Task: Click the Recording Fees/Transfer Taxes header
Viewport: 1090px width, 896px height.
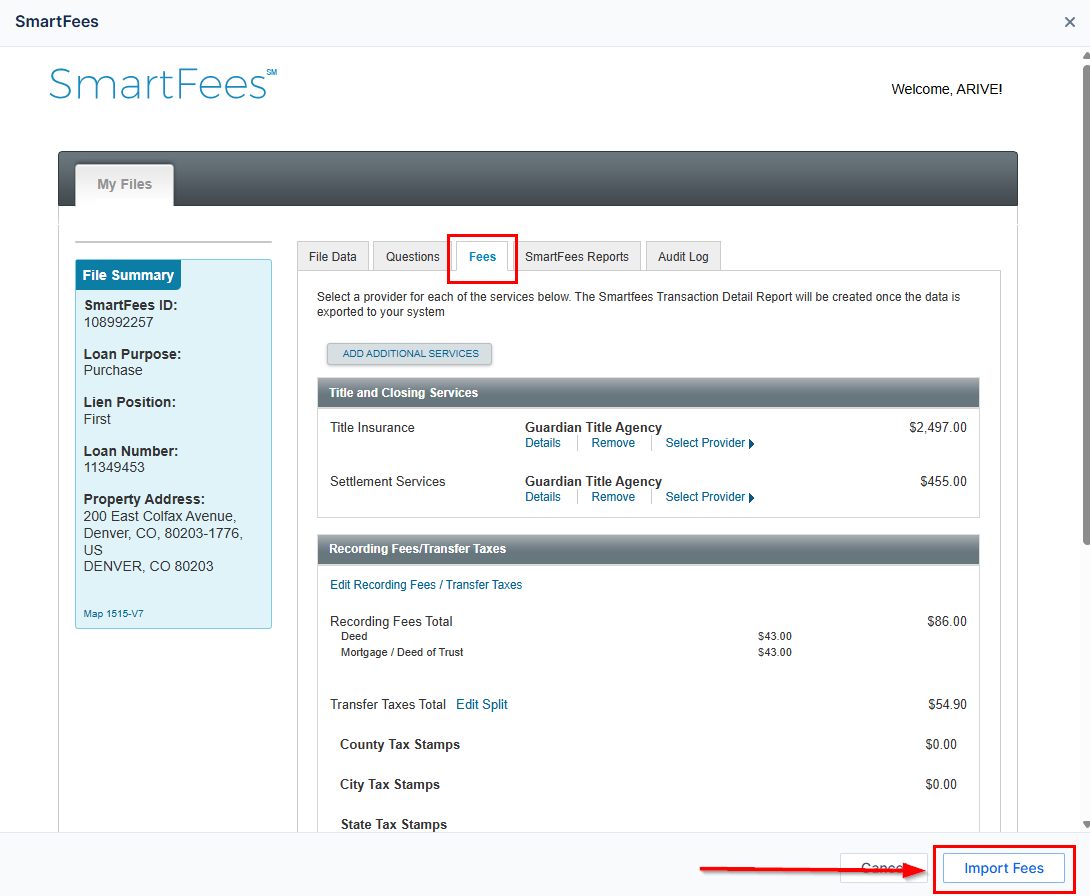Action: coord(648,549)
